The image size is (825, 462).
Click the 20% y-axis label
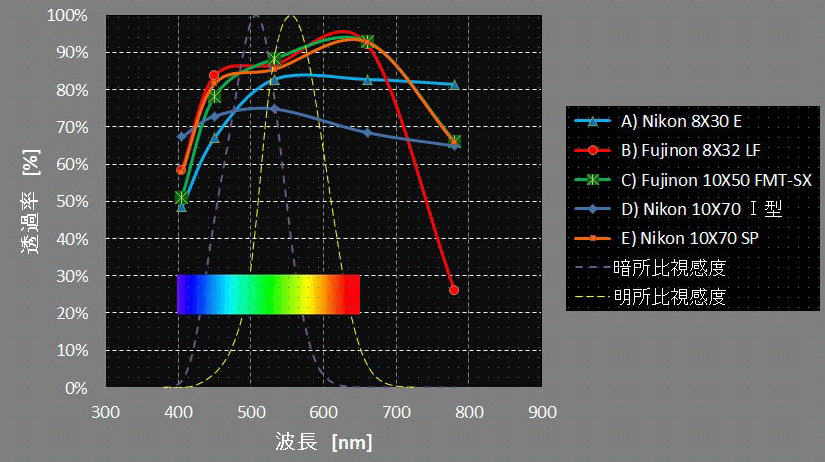[72, 313]
